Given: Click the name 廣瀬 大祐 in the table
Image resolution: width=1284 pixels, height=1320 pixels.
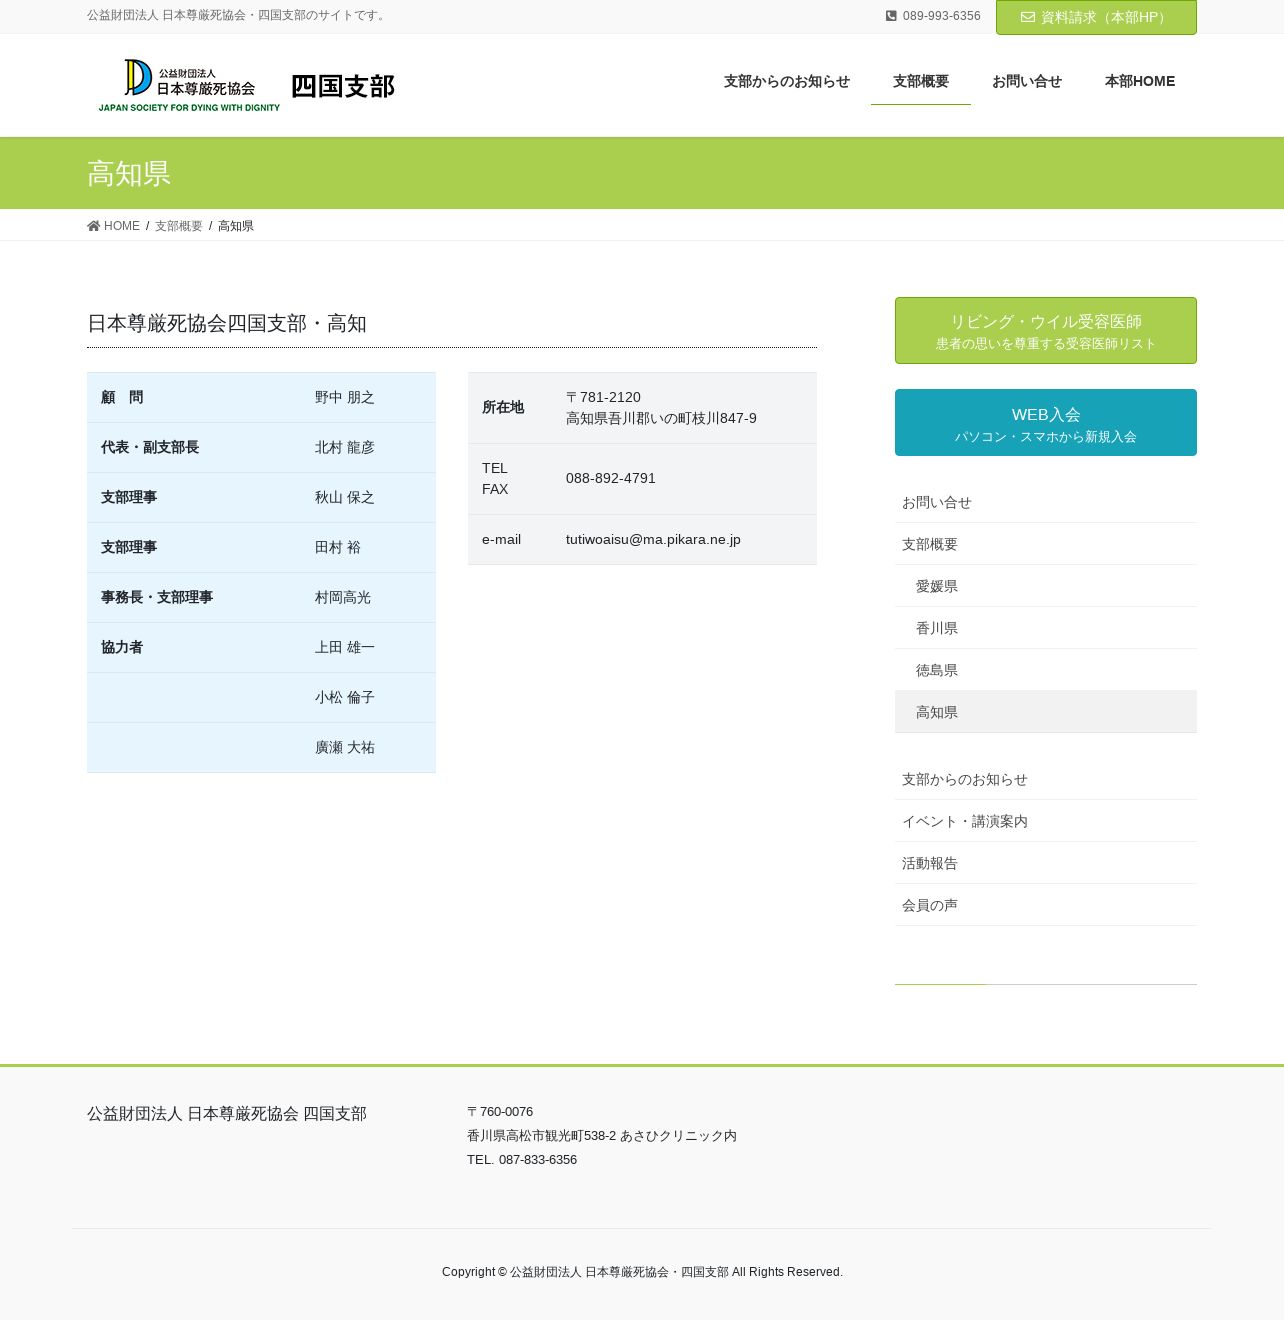Looking at the screenshot, I should (x=345, y=747).
